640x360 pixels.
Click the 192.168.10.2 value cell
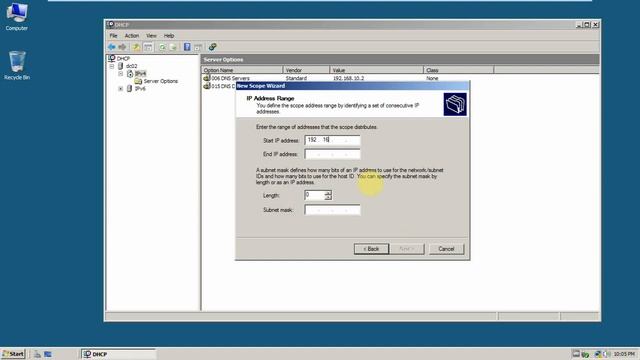348,78
